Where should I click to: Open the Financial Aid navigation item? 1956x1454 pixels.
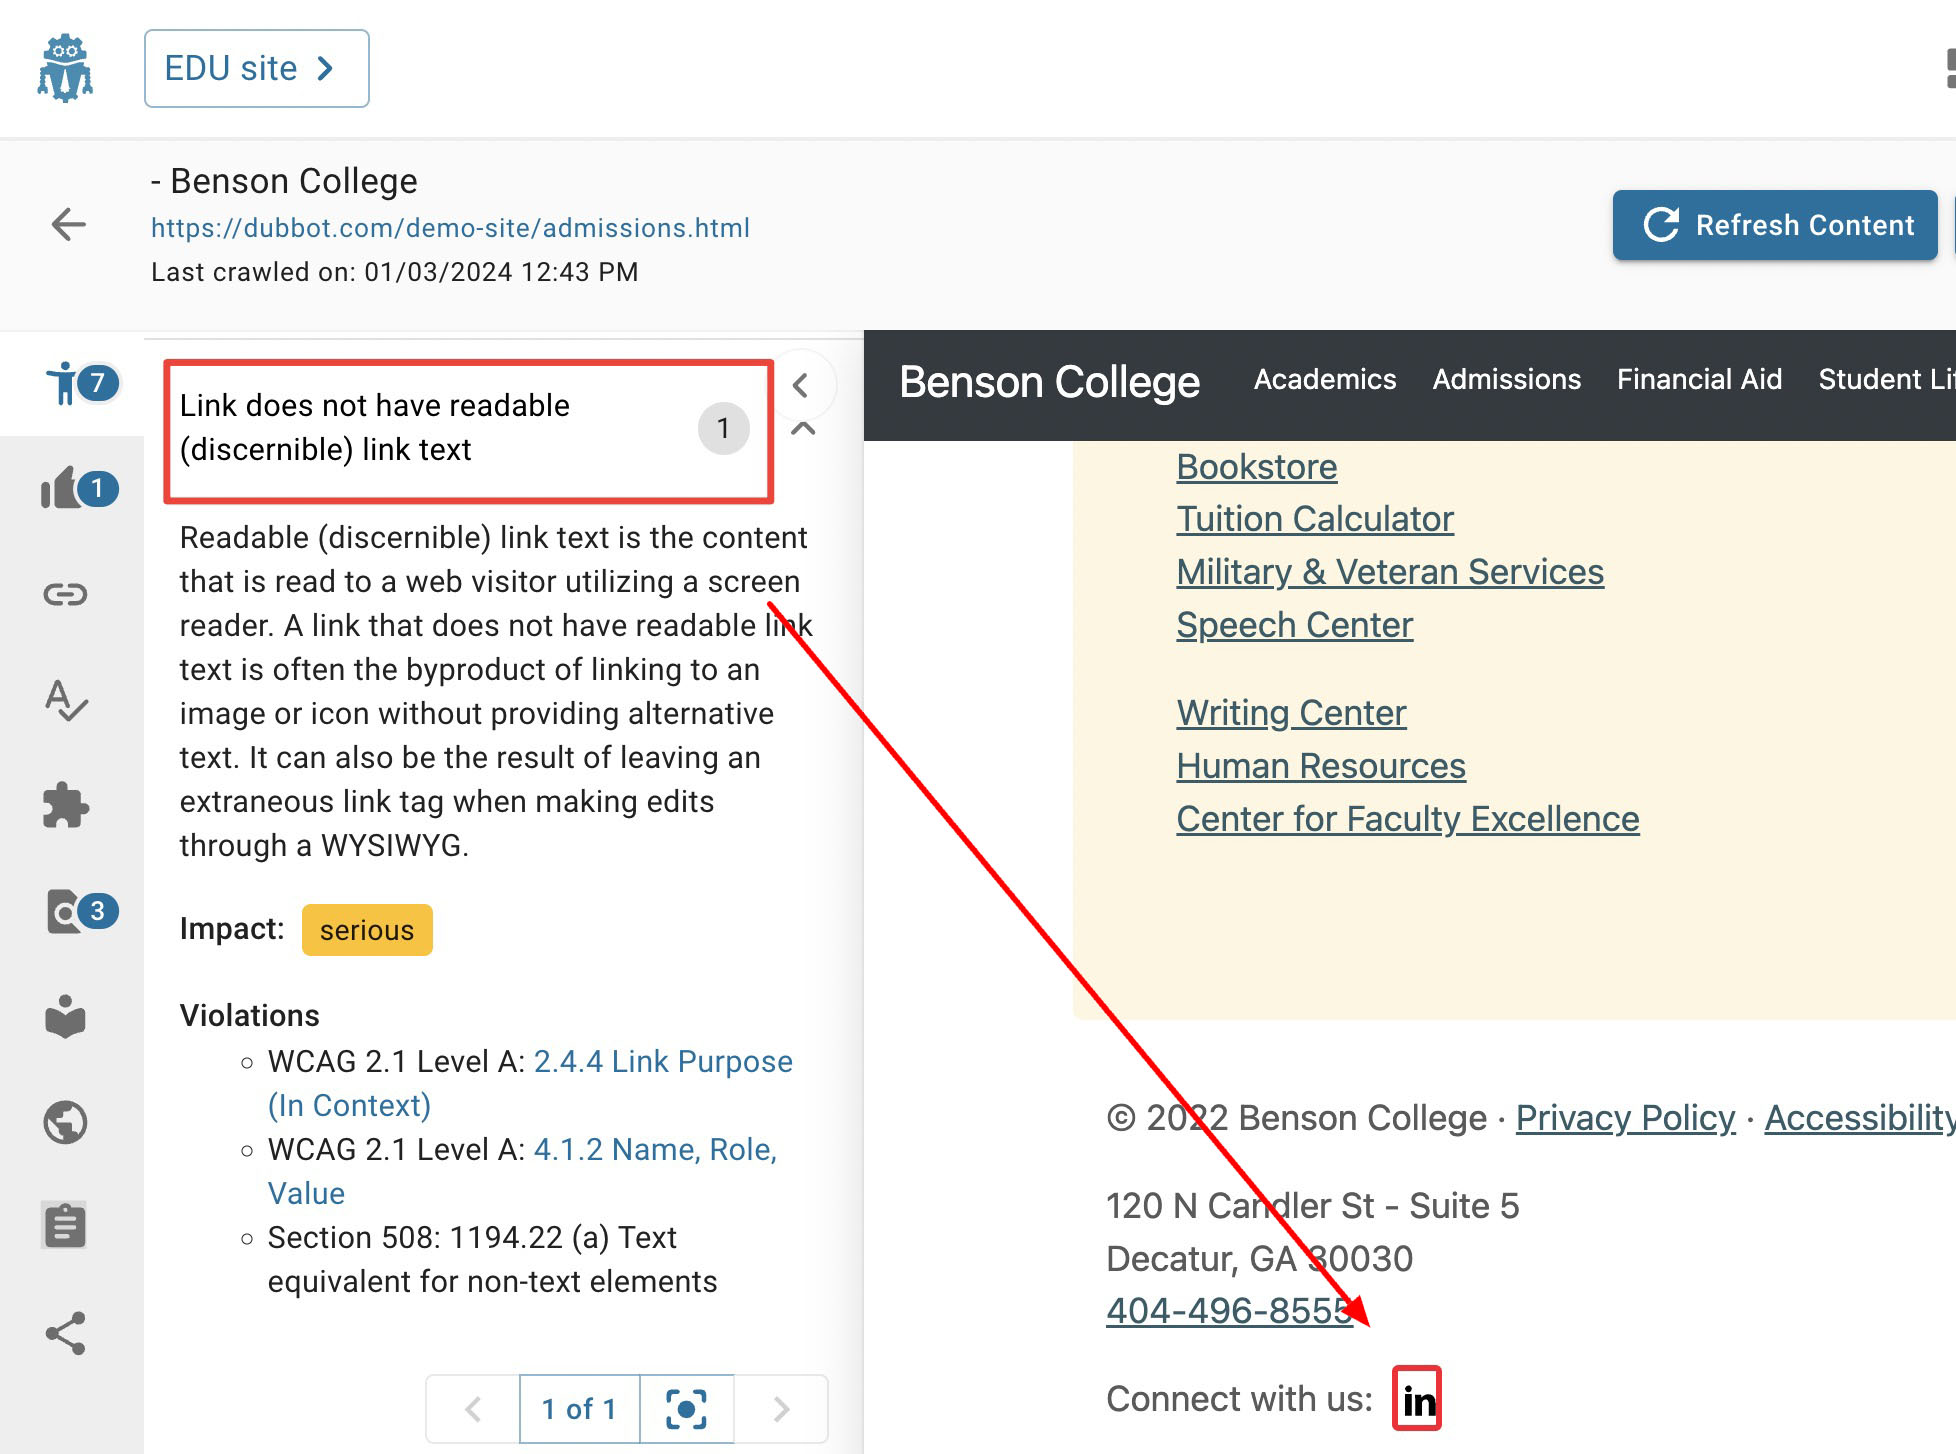[1699, 380]
